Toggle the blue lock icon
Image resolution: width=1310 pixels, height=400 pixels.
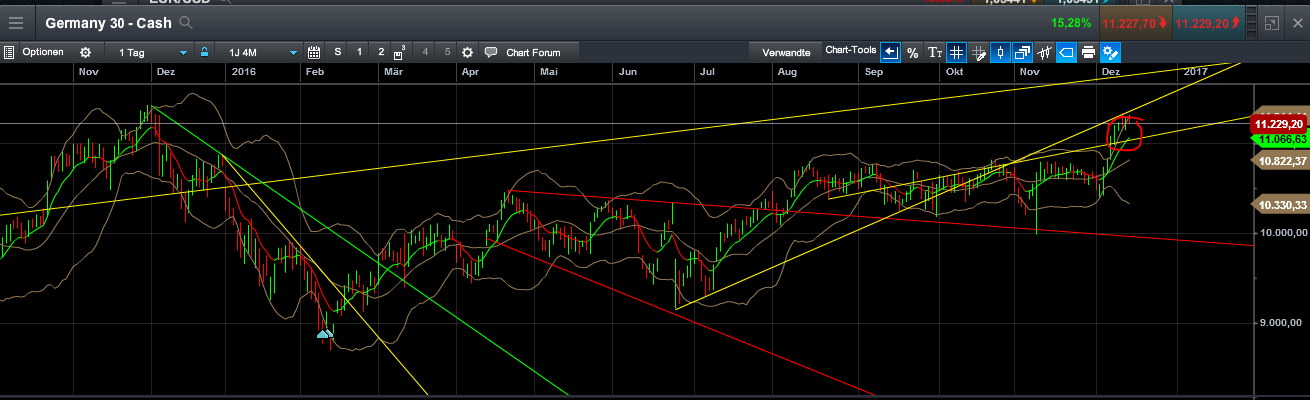point(204,52)
